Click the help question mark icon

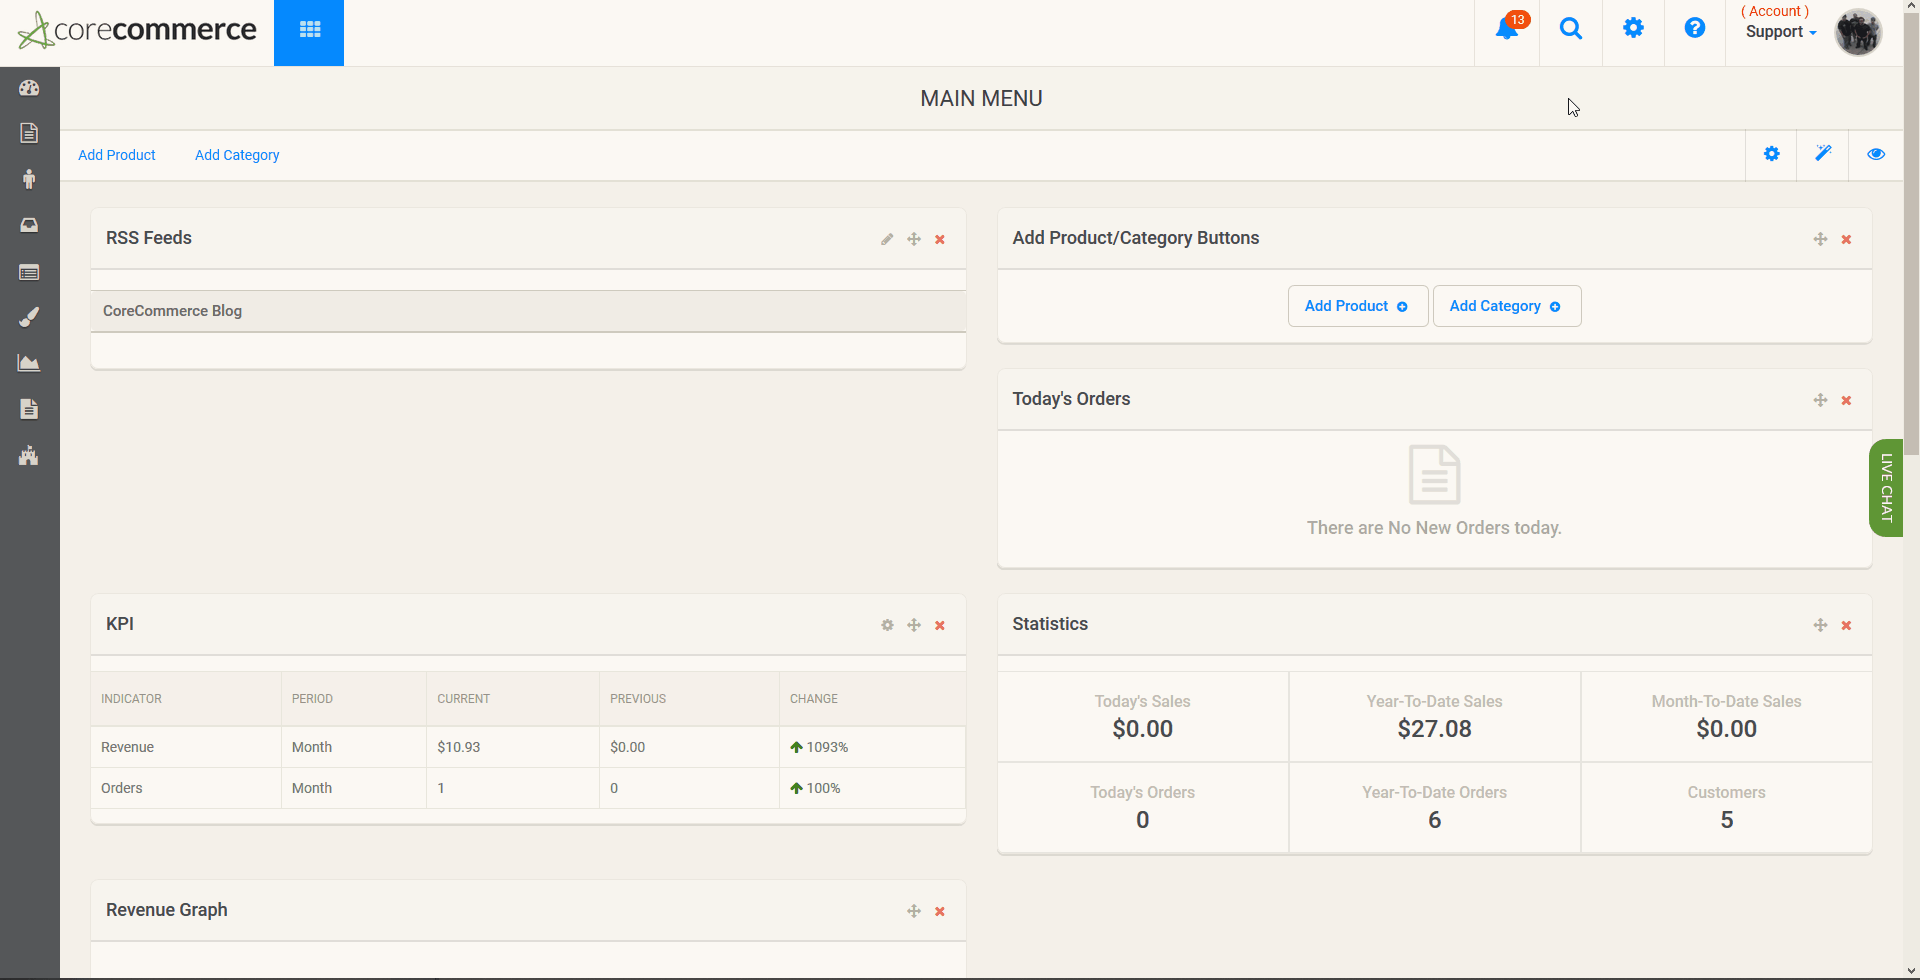click(1694, 28)
